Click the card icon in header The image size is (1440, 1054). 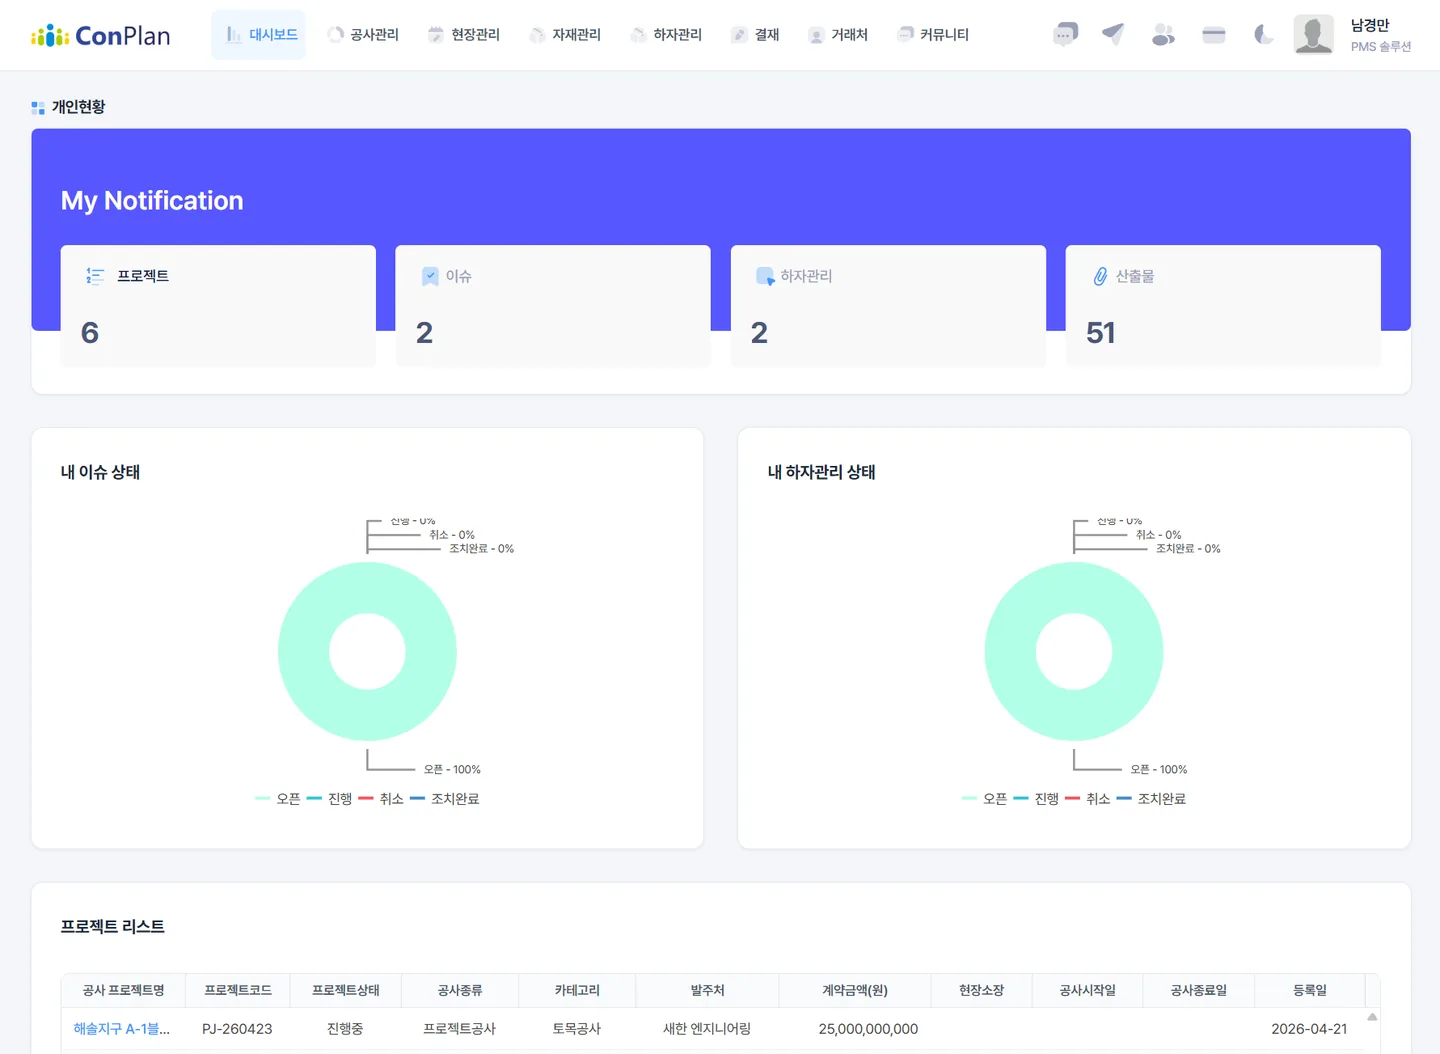[1214, 35]
